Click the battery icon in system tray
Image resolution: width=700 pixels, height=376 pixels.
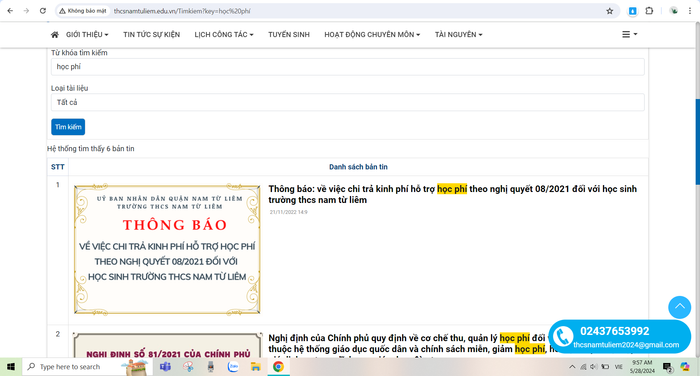(x=605, y=367)
